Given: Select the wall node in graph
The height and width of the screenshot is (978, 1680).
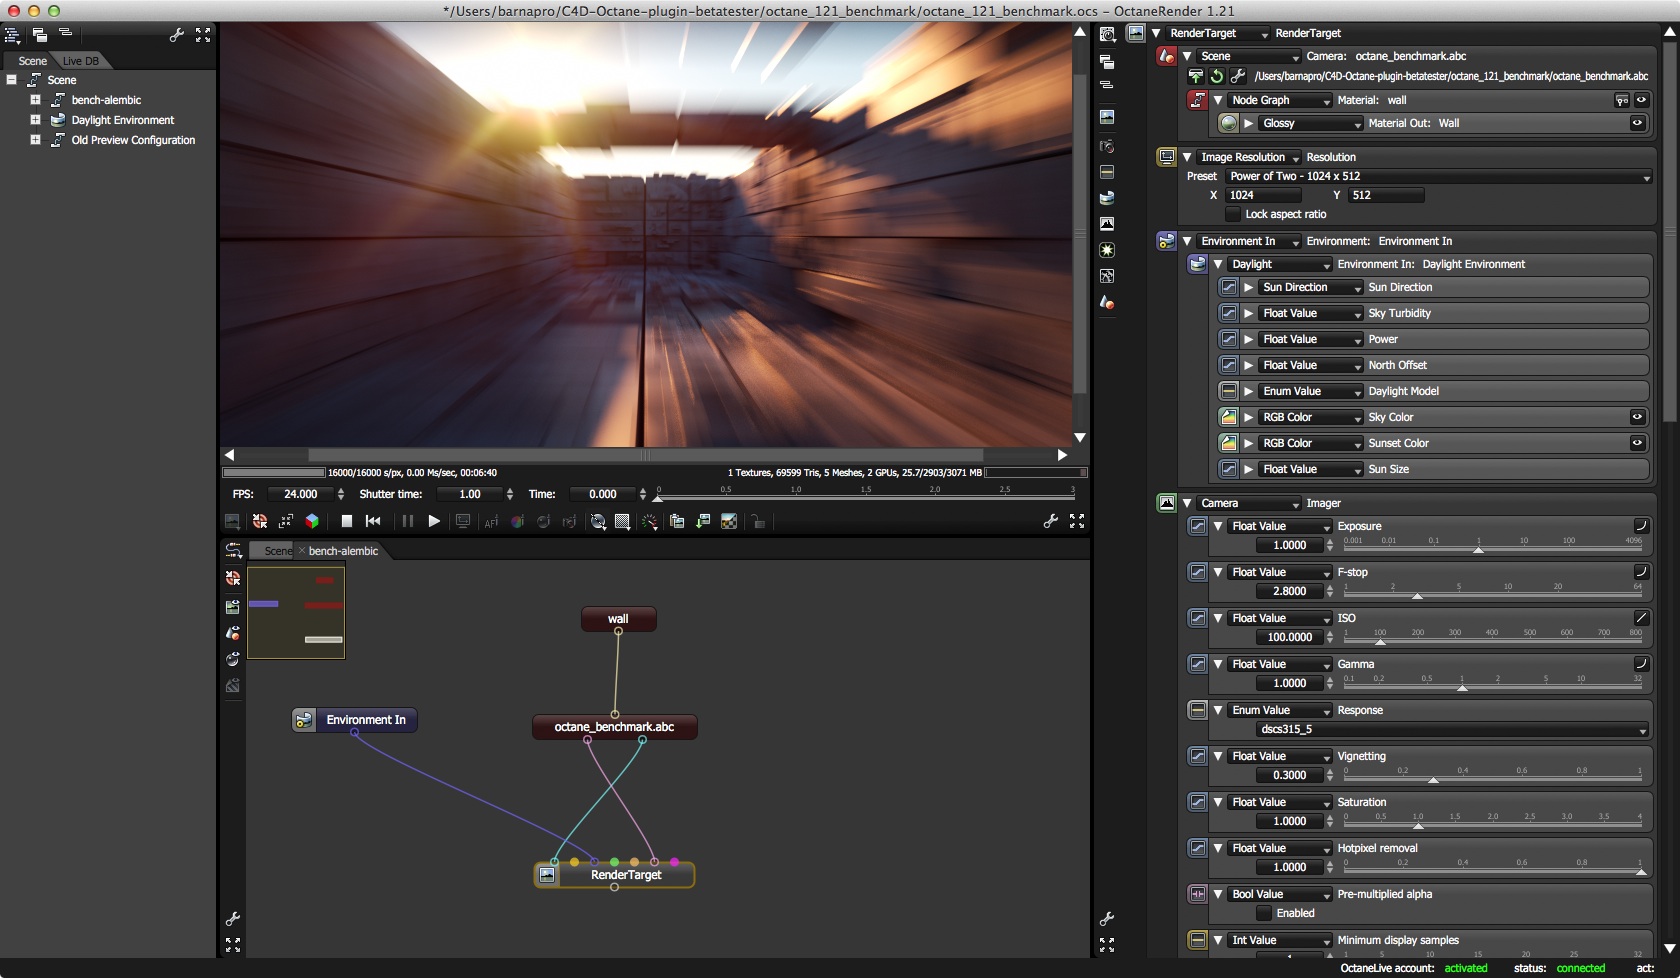Looking at the screenshot, I should coord(618,619).
